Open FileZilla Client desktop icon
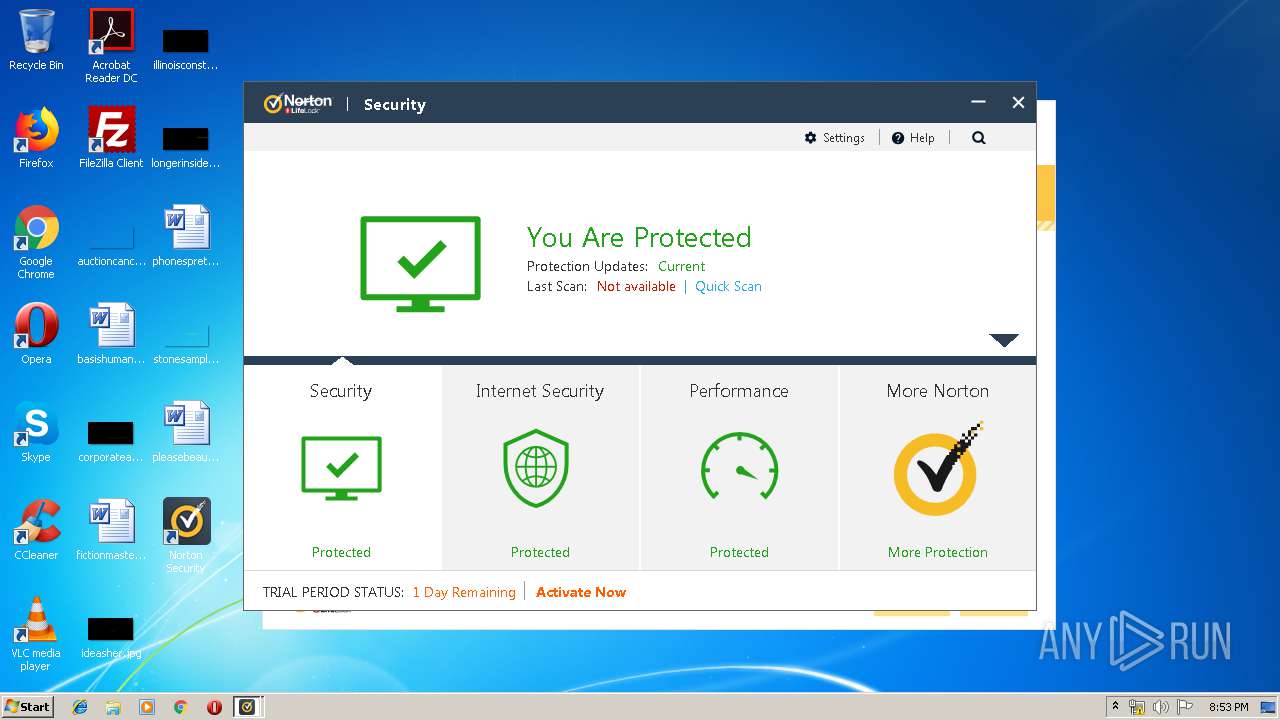 [111, 138]
